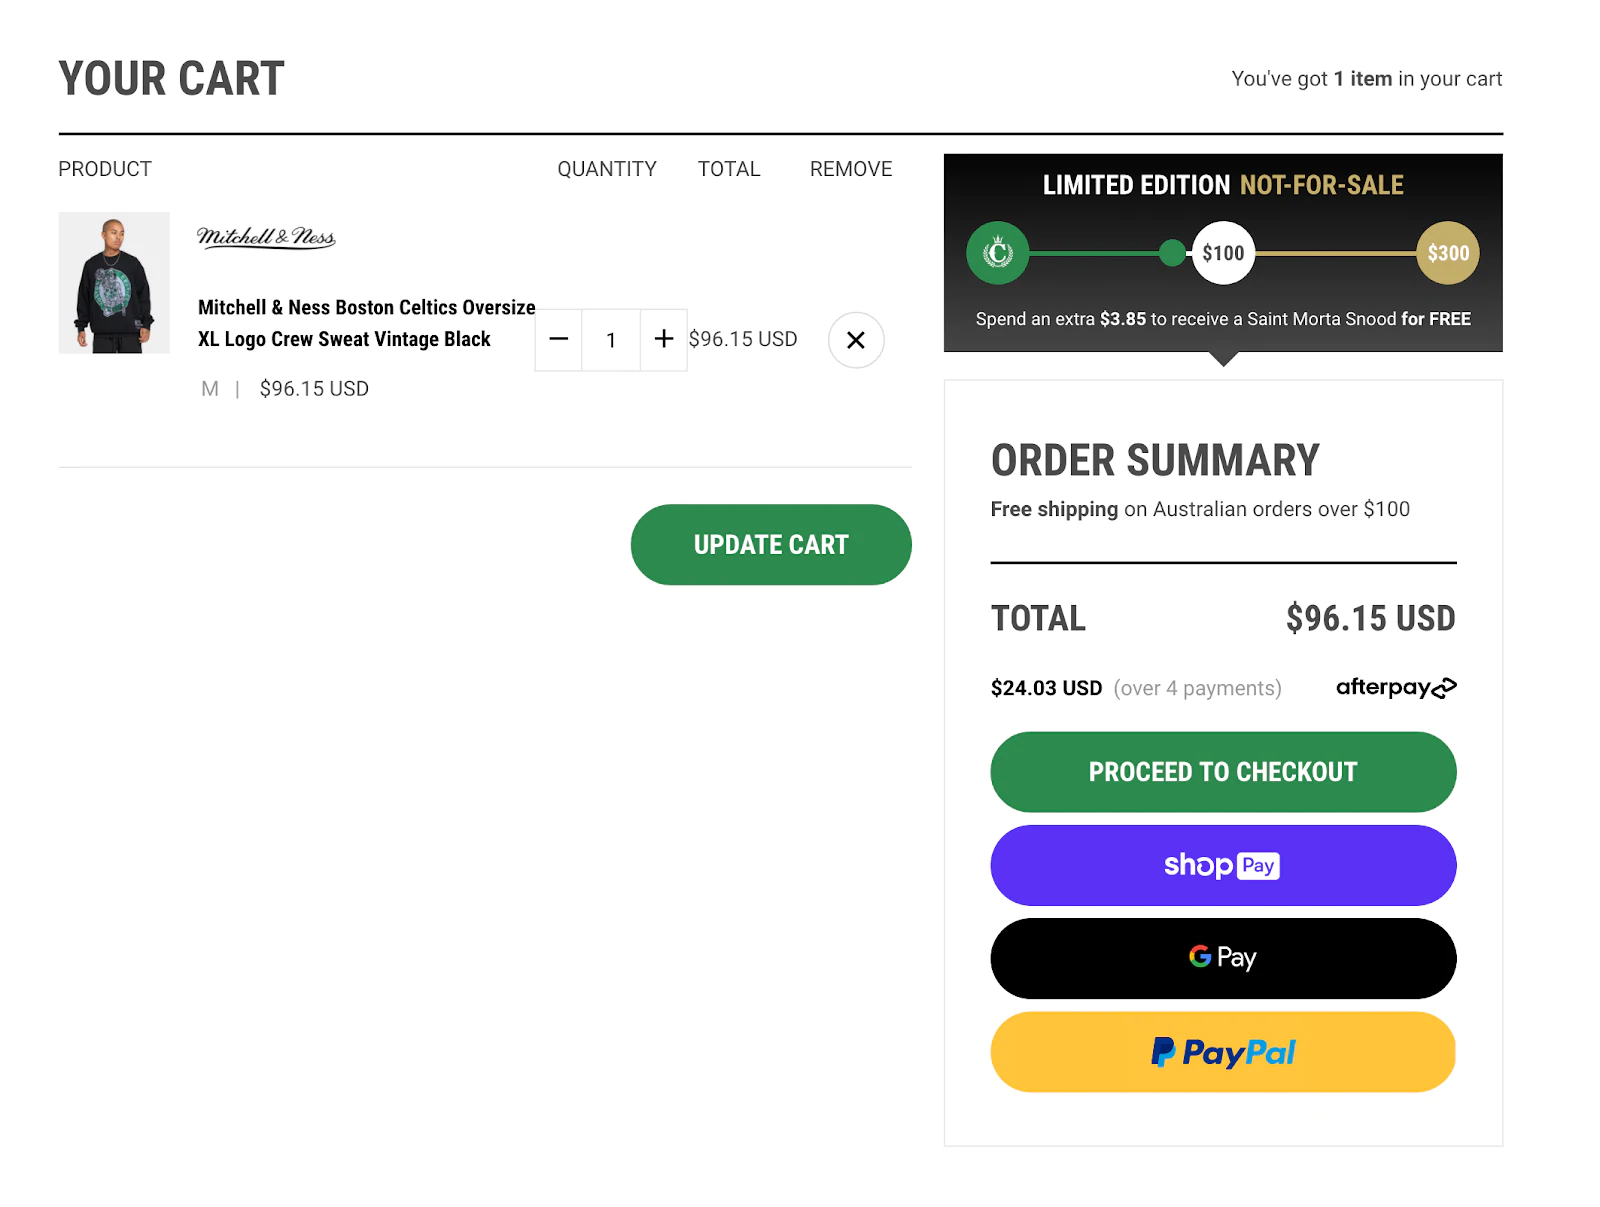This screenshot has width=1600, height=1207.
Task: Decrease quantity with the minus button
Action: pyautogui.click(x=559, y=340)
